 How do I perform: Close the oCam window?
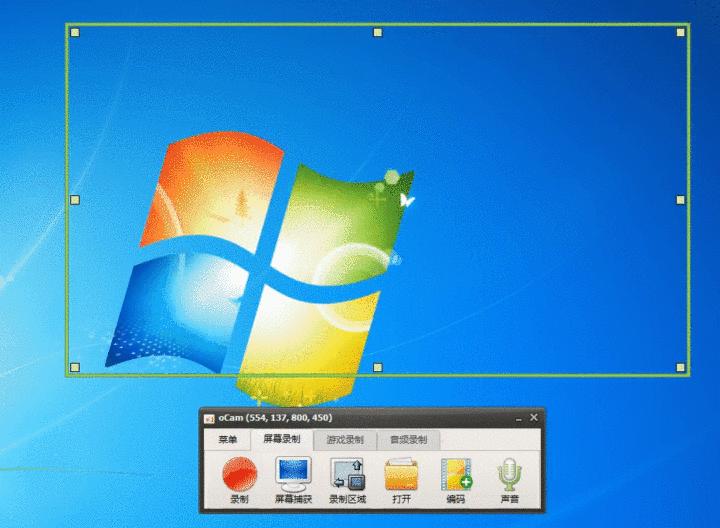pos(534,417)
